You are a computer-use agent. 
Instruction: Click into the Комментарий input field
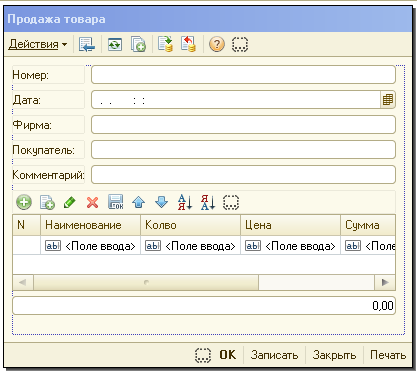(x=243, y=175)
